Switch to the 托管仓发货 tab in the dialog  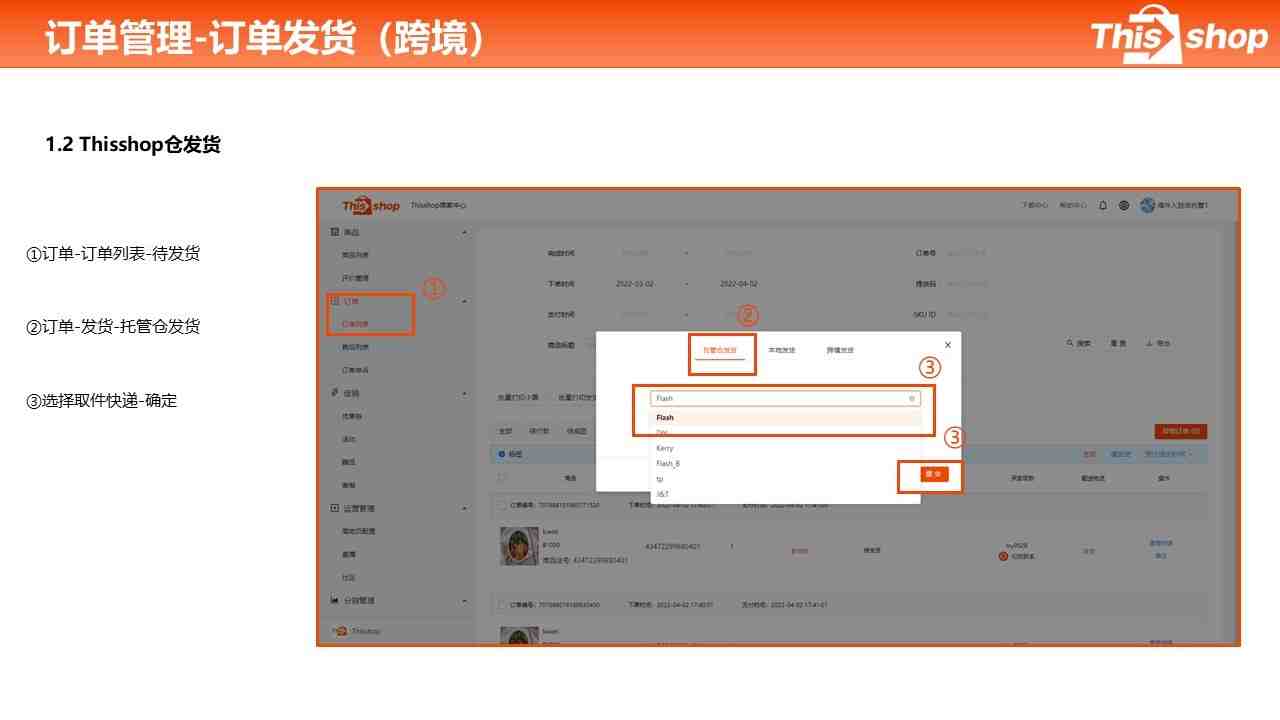[720, 351]
